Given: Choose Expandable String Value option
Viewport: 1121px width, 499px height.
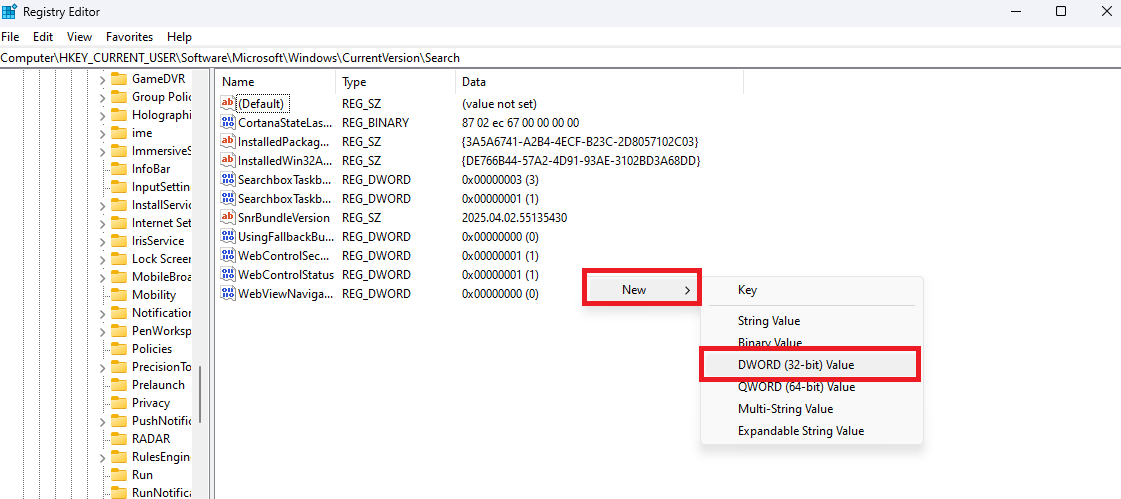Looking at the screenshot, I should tap(800, 431).
